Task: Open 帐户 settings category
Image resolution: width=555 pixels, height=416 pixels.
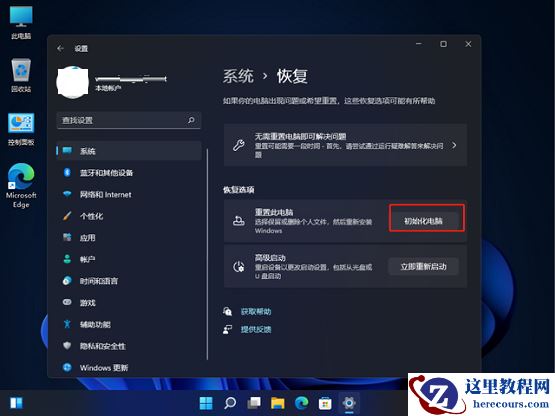Action: pyautogui.click(x=129, y=259)
